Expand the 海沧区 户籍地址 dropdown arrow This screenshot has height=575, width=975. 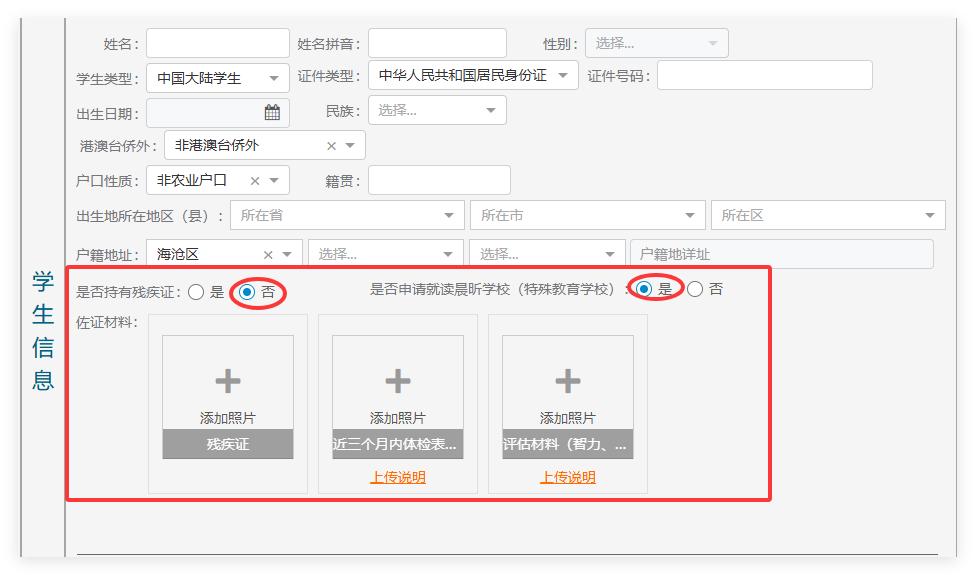point(287,255)
